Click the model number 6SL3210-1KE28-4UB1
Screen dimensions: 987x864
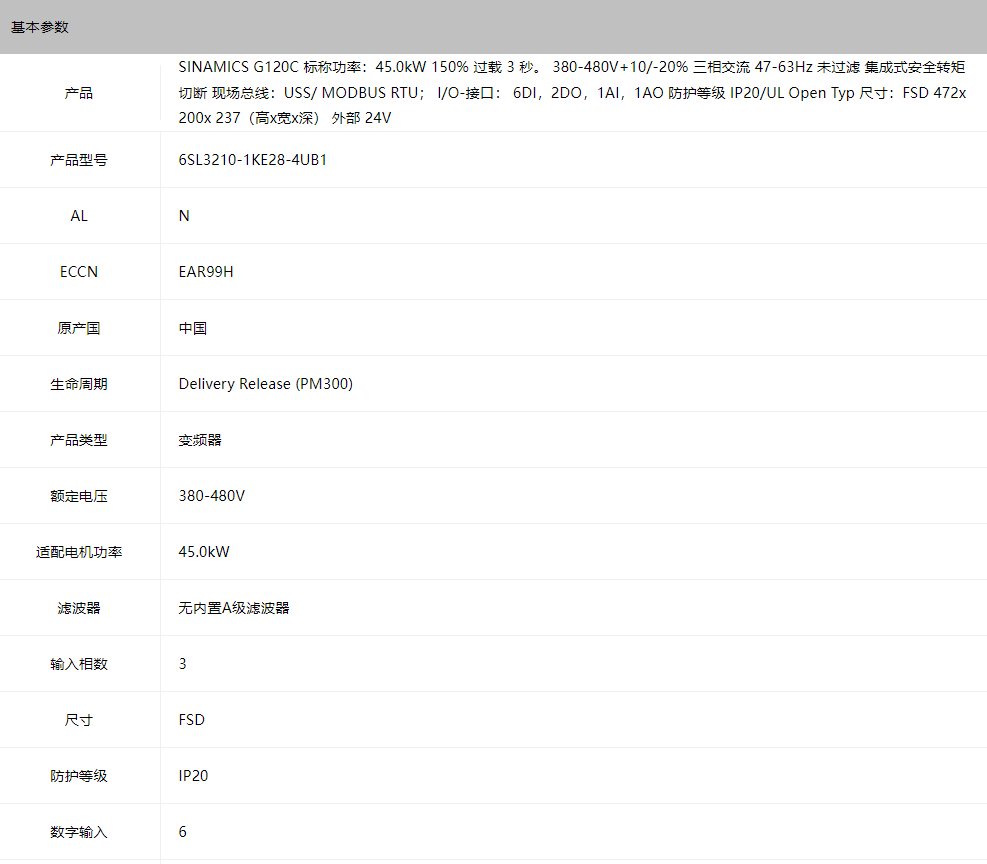pyautogui.click(x=252, y=160)
